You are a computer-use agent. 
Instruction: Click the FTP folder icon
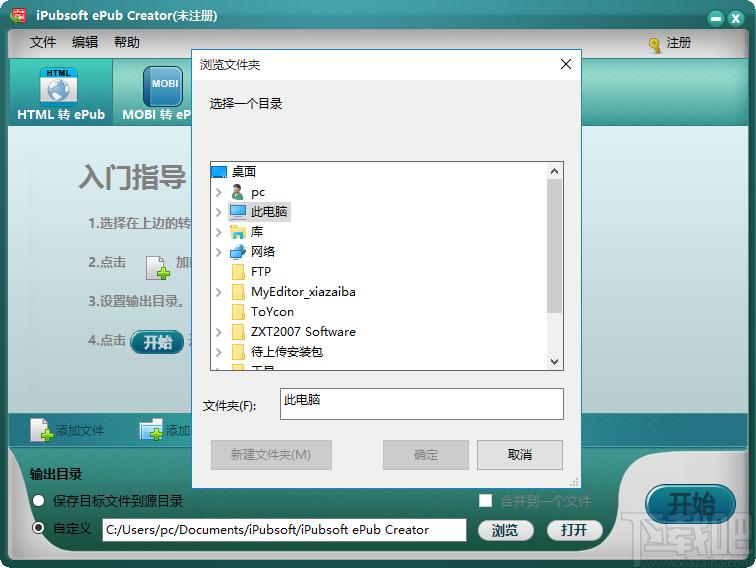[x=238, y=271]
